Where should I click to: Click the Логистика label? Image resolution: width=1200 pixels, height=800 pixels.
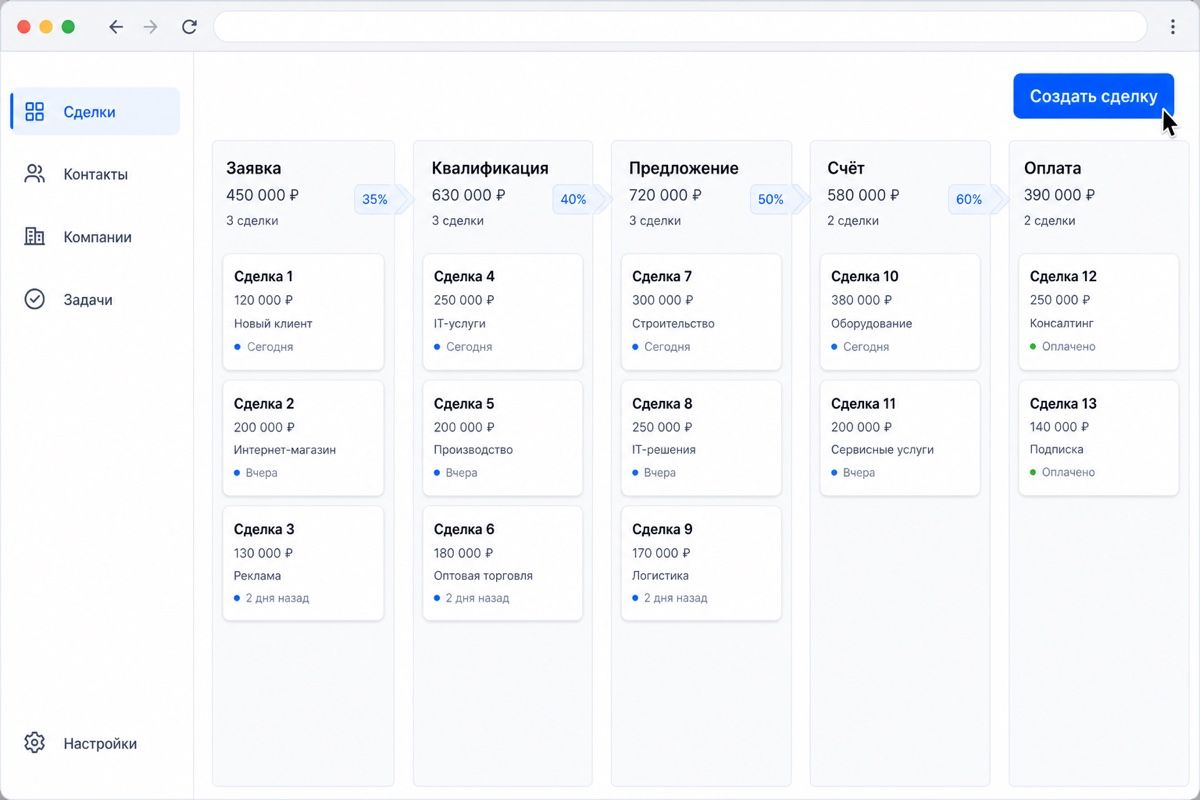pos(662,576)
